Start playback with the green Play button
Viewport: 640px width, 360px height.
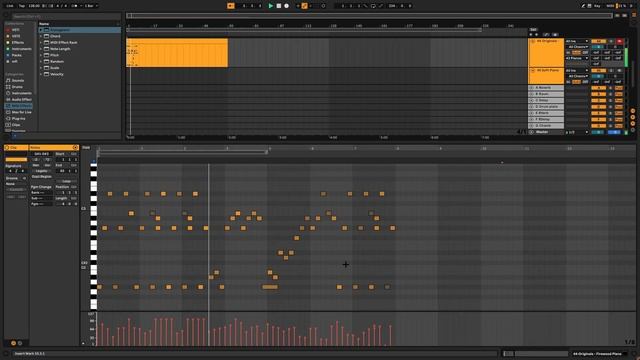pos(270,6)
